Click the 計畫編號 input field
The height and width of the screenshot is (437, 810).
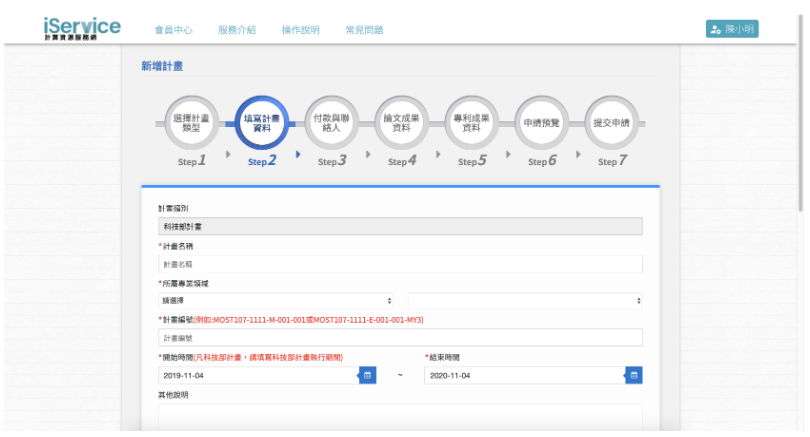coord(400,337)
